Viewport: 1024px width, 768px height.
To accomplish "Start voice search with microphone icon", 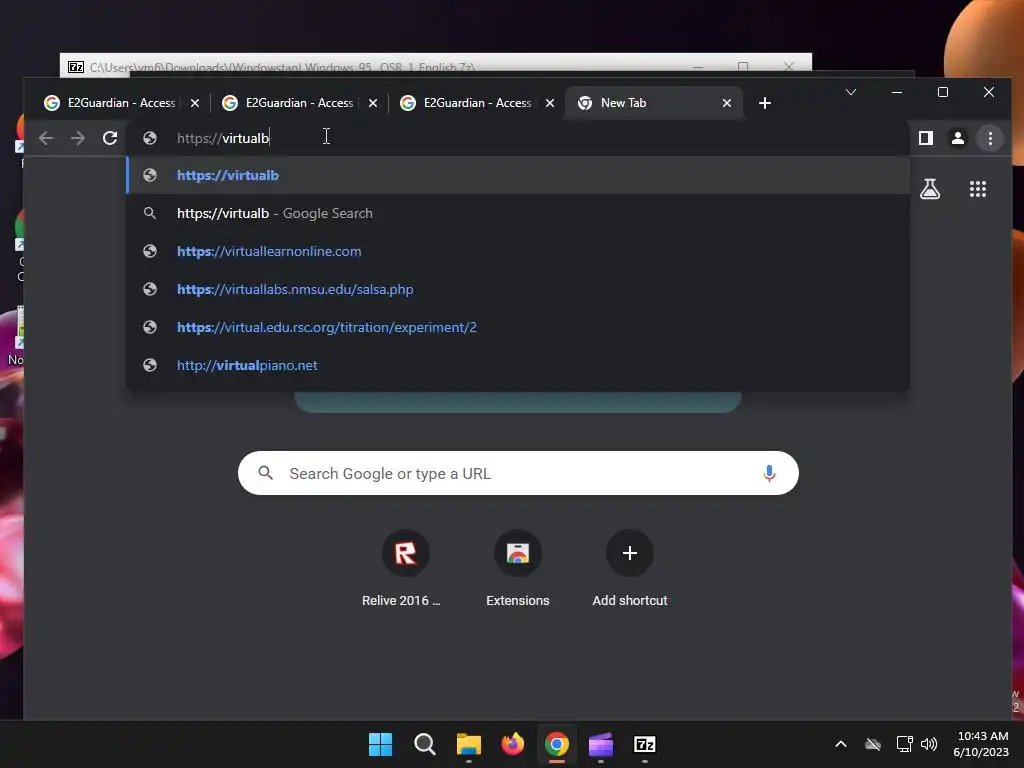I will tap(769, 473).
